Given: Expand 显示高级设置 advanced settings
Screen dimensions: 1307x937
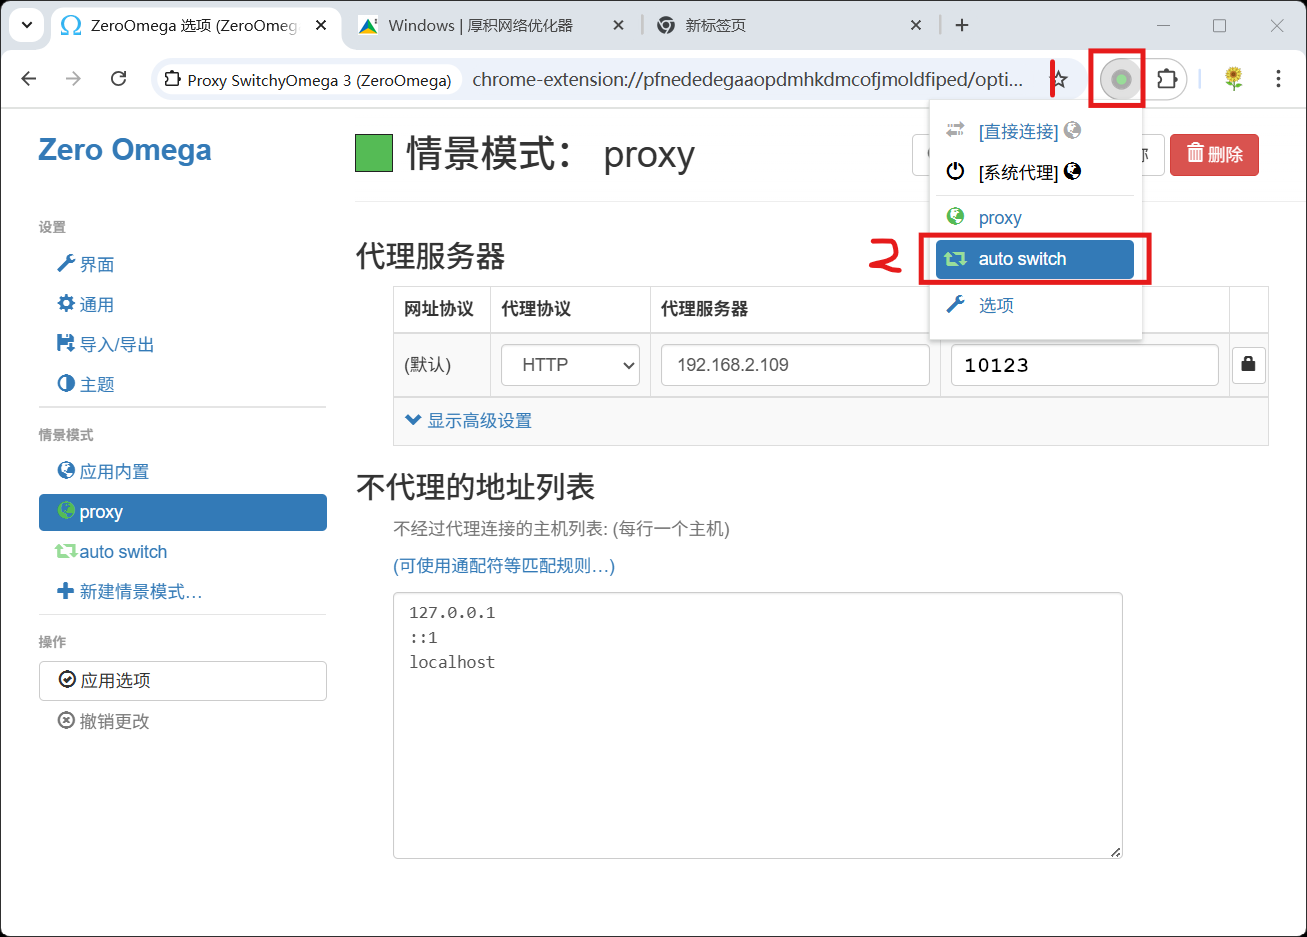Looking at the screenshot, I should (x=467, y=420).
